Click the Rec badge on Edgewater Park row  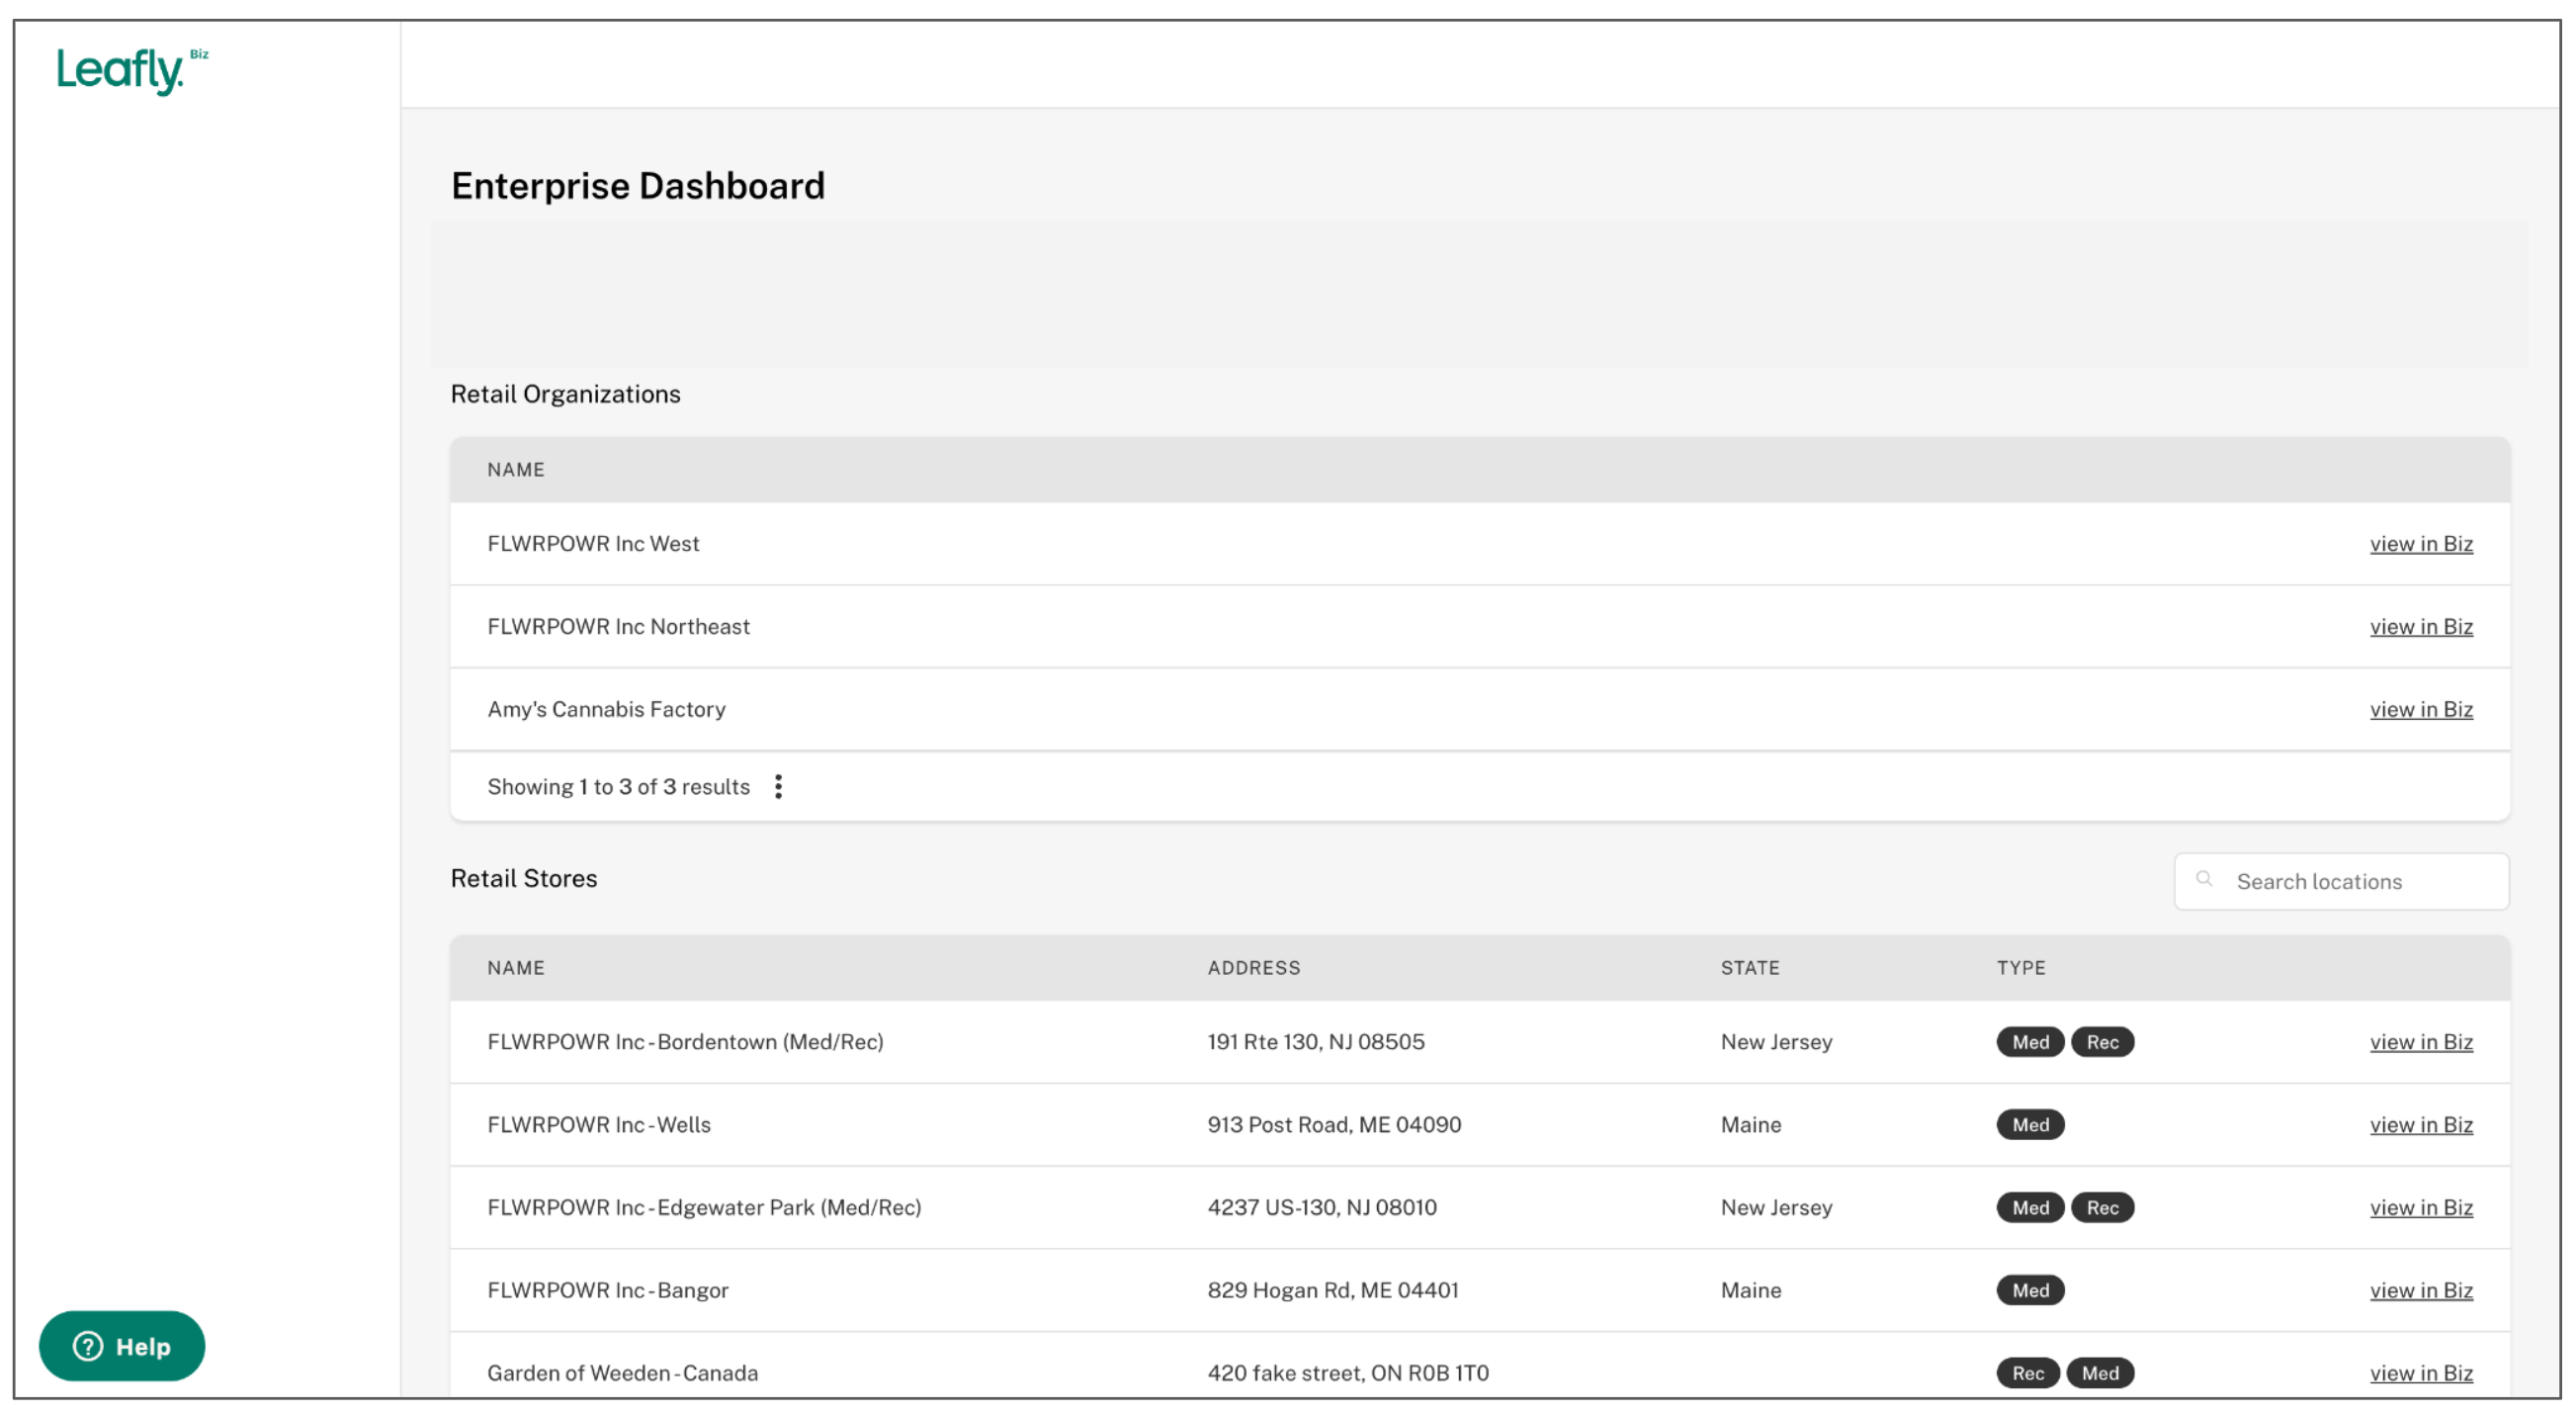point(2102,1208)
